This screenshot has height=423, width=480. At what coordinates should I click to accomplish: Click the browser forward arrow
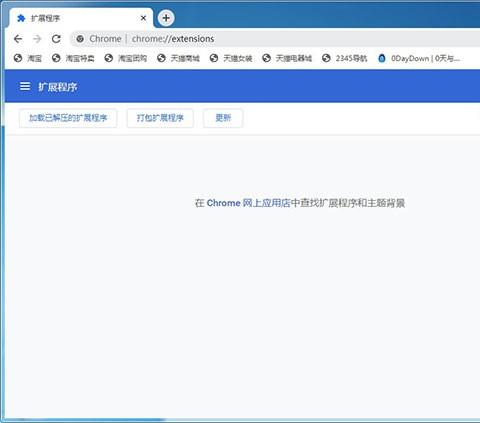click(x=37, y=39)
